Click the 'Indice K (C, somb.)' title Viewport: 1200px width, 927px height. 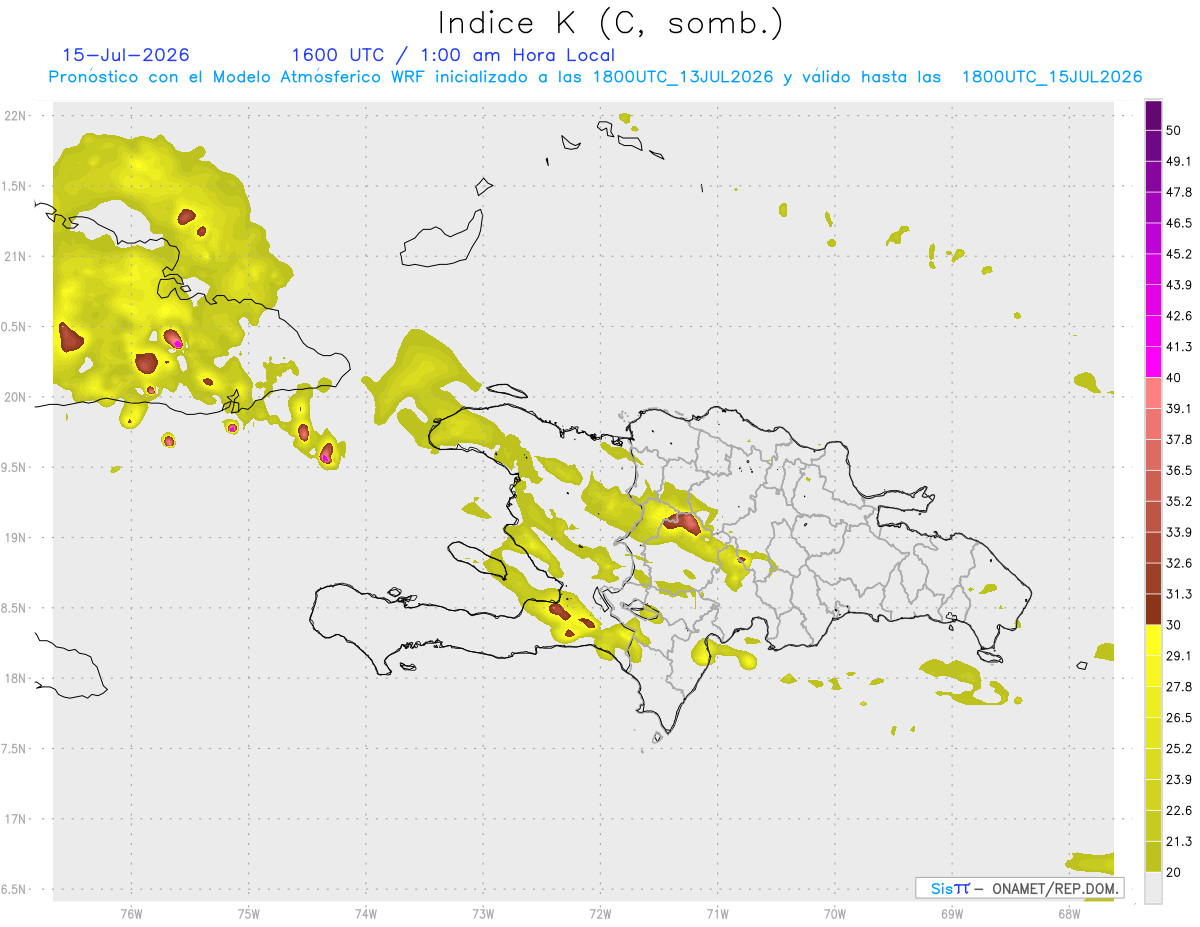coord(610,23)
